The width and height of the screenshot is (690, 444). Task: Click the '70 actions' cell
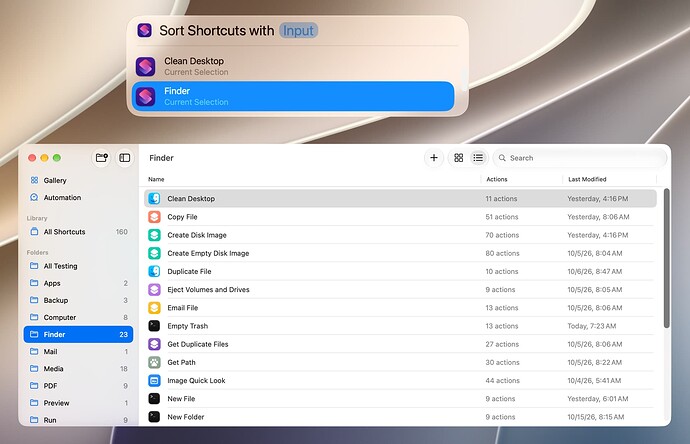click(x=502, y=235)
